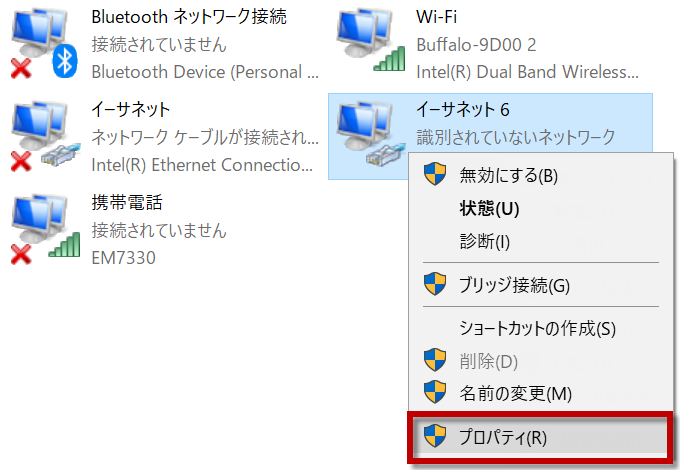The width and height of the screenshot is (680, 470).
Task: Click the Intel(R) Ethernet Connection description text
Action: point(202,165)
